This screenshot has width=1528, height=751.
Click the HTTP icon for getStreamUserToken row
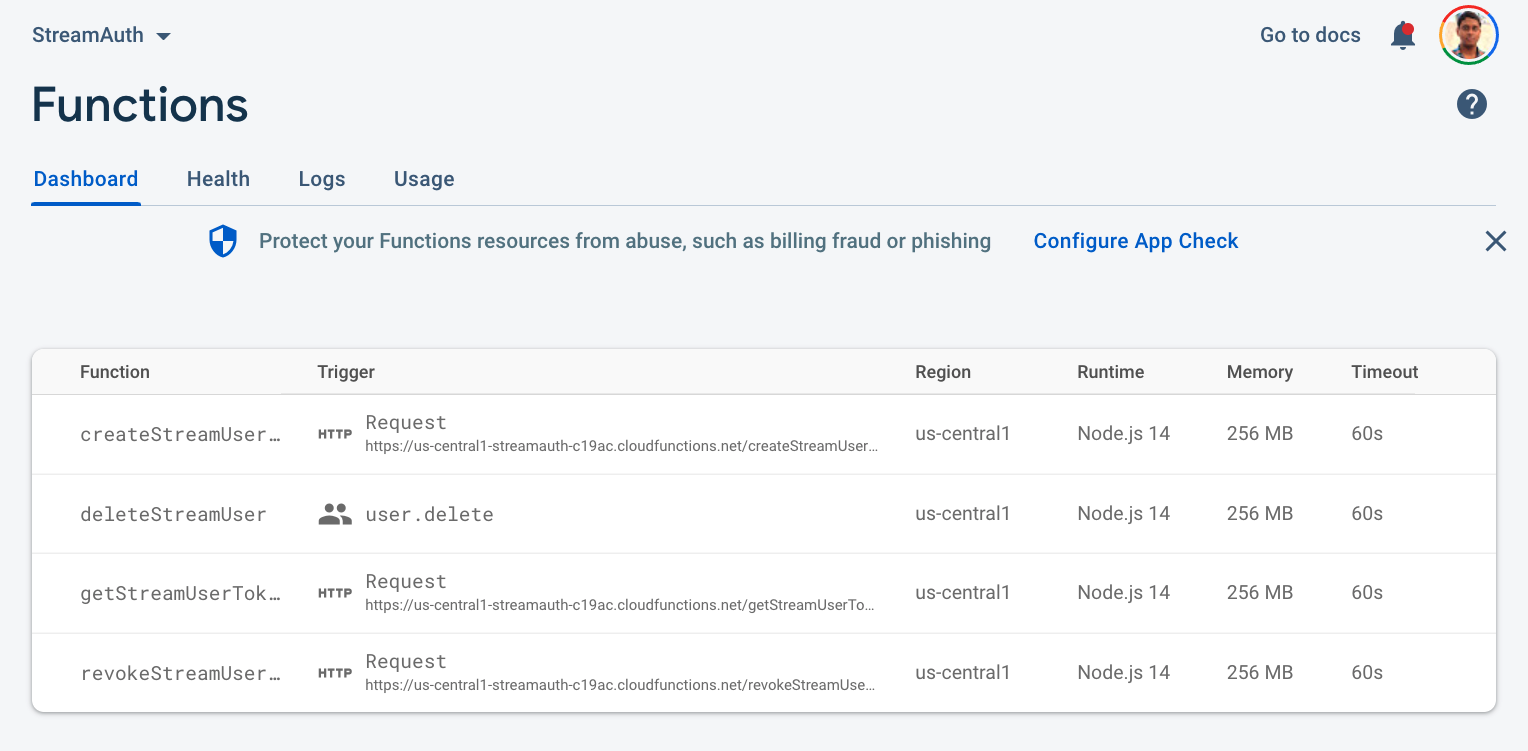(335, 593)
